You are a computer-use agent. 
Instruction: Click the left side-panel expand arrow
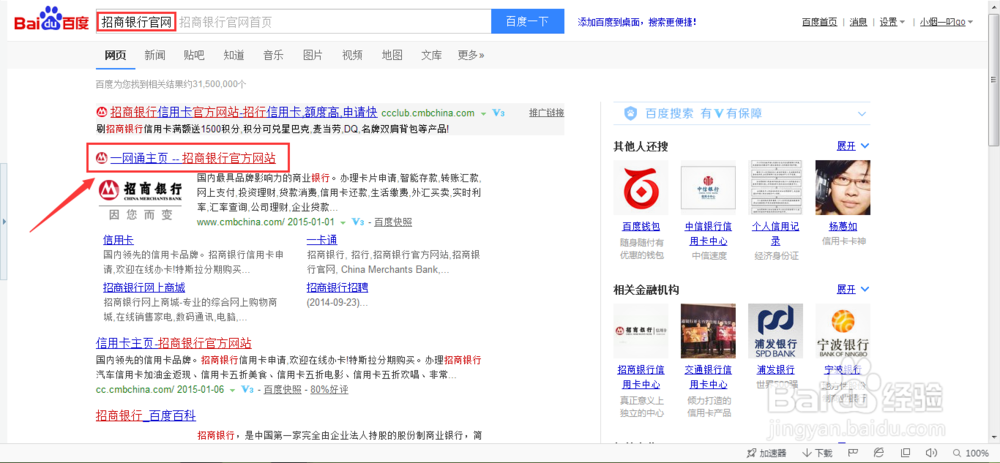(x=4, y=221)
